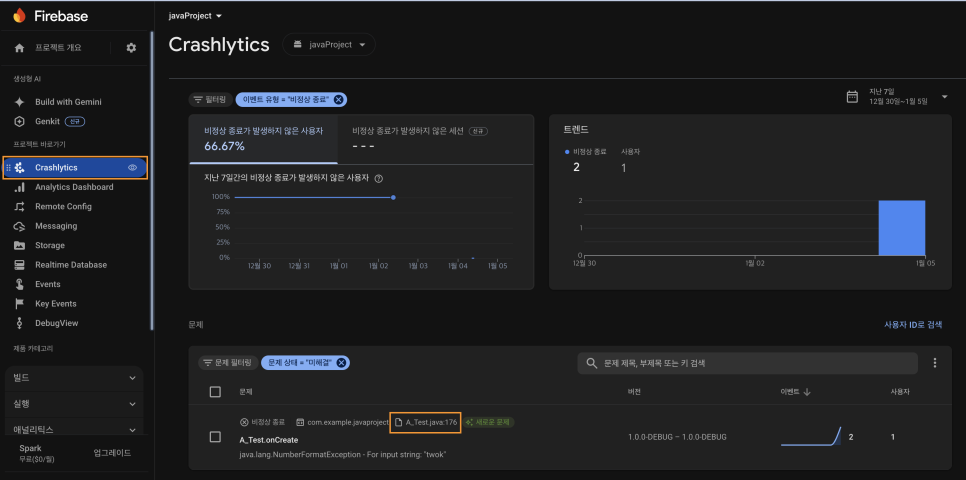Click the 66.67% value
This screenshot has width=966, height=480.
[224, 146]
